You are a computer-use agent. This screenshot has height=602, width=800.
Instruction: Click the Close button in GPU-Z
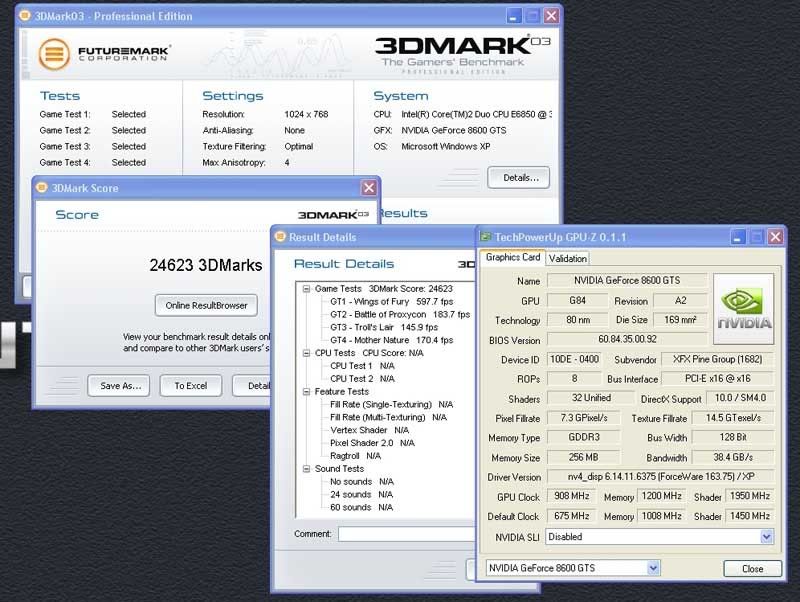pyautogui.click(x=753, y=568)
